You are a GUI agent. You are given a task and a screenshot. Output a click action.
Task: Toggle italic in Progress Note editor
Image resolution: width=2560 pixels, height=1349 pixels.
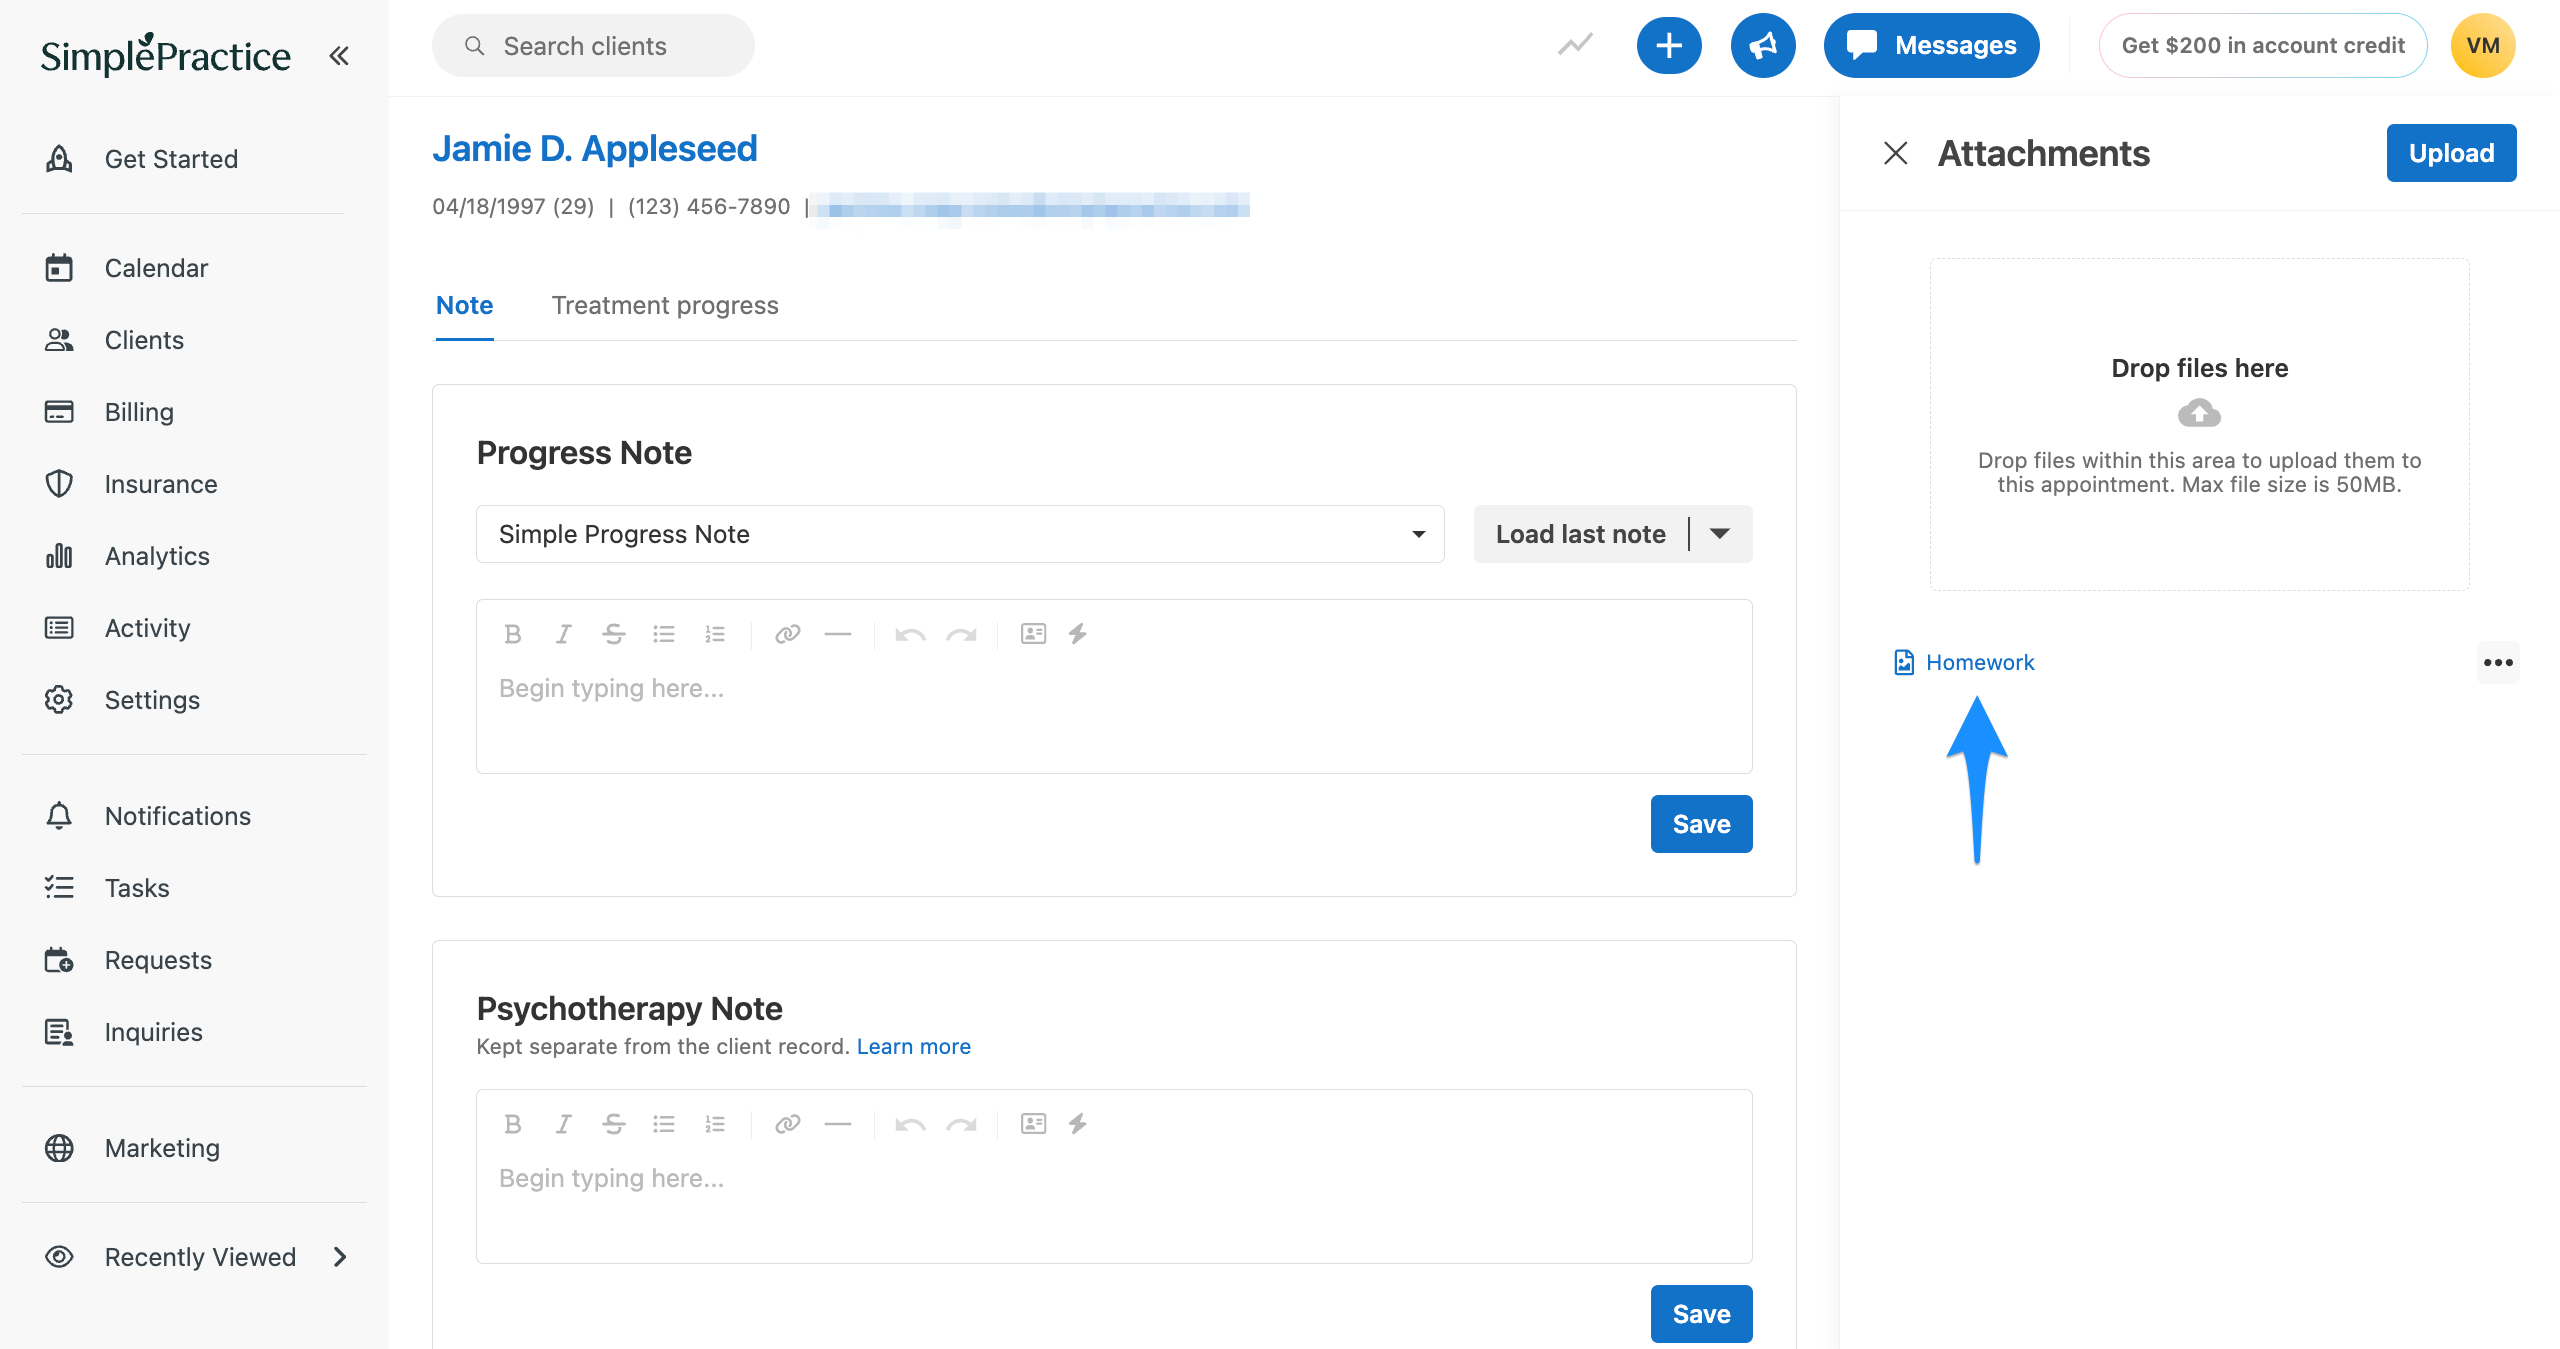(x=563, y=634)
